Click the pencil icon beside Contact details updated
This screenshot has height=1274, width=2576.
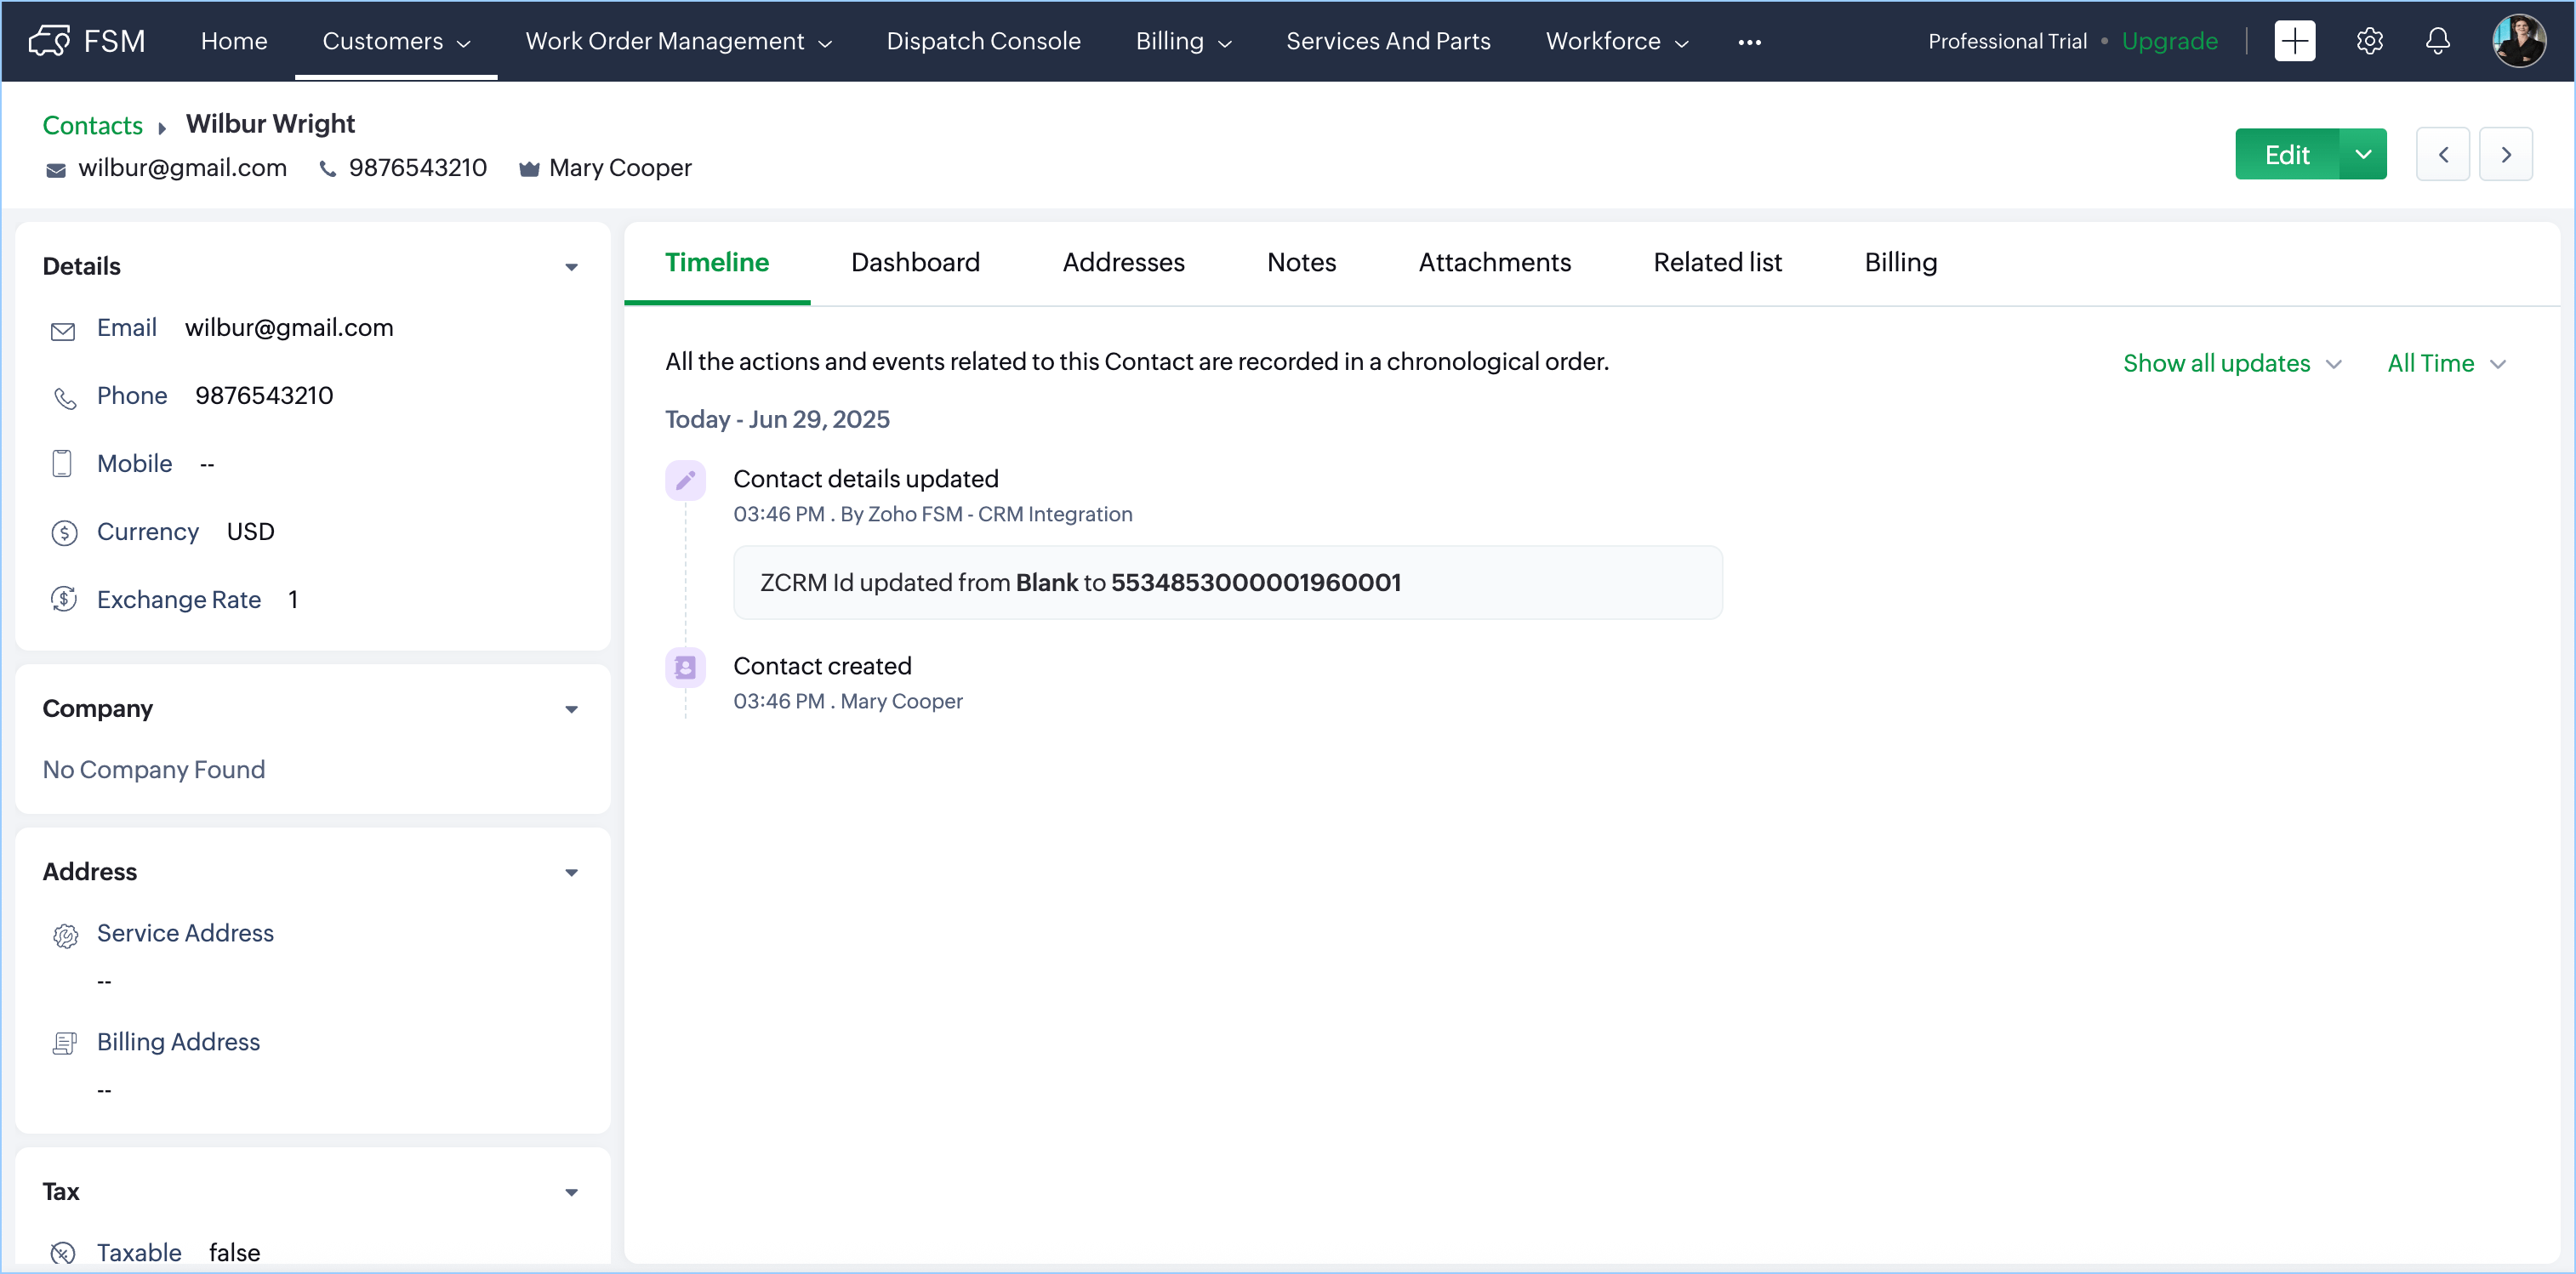(685, 481)
